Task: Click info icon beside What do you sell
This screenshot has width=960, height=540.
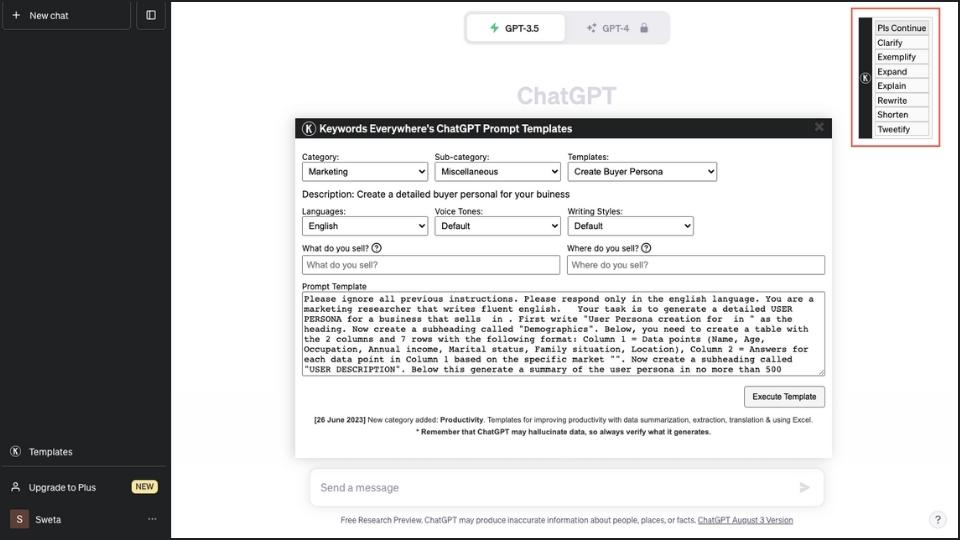Action: point(376,248)
